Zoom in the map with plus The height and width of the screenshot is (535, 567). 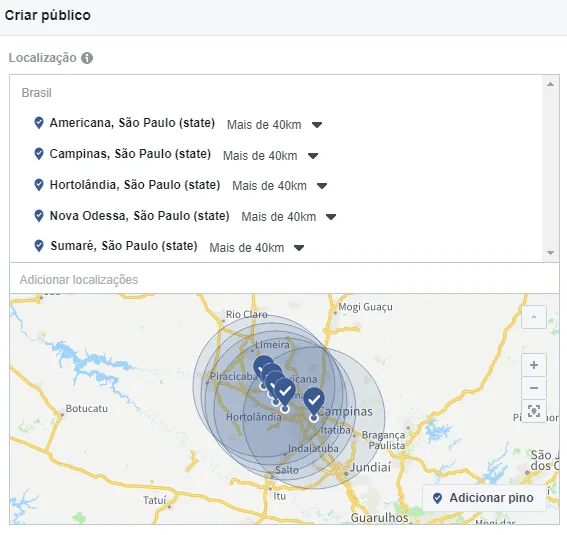click(534, 365)
